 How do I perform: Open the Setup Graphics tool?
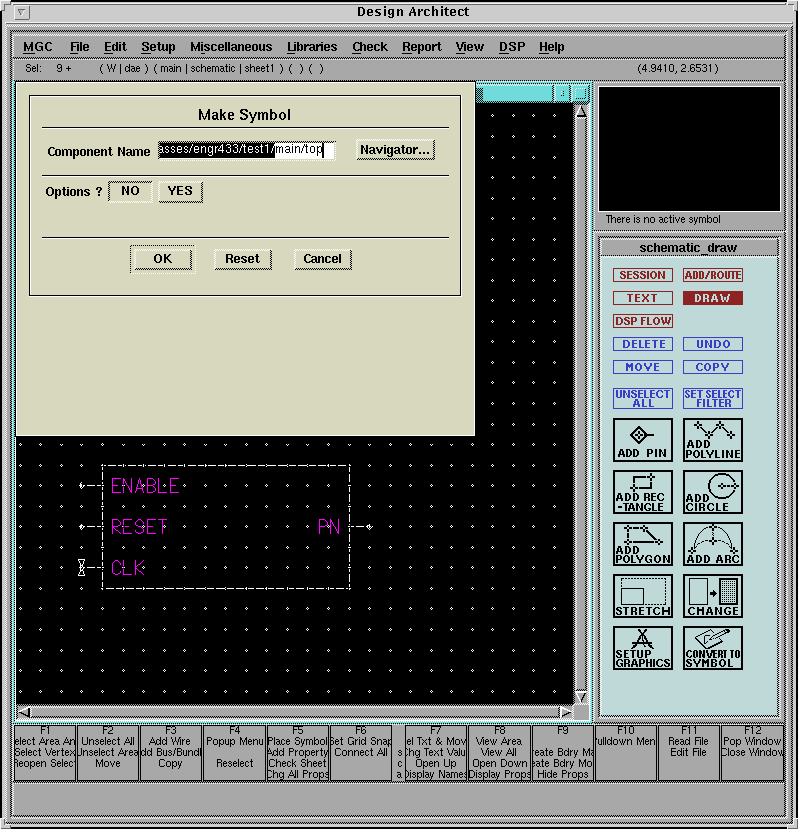(642, 648)
